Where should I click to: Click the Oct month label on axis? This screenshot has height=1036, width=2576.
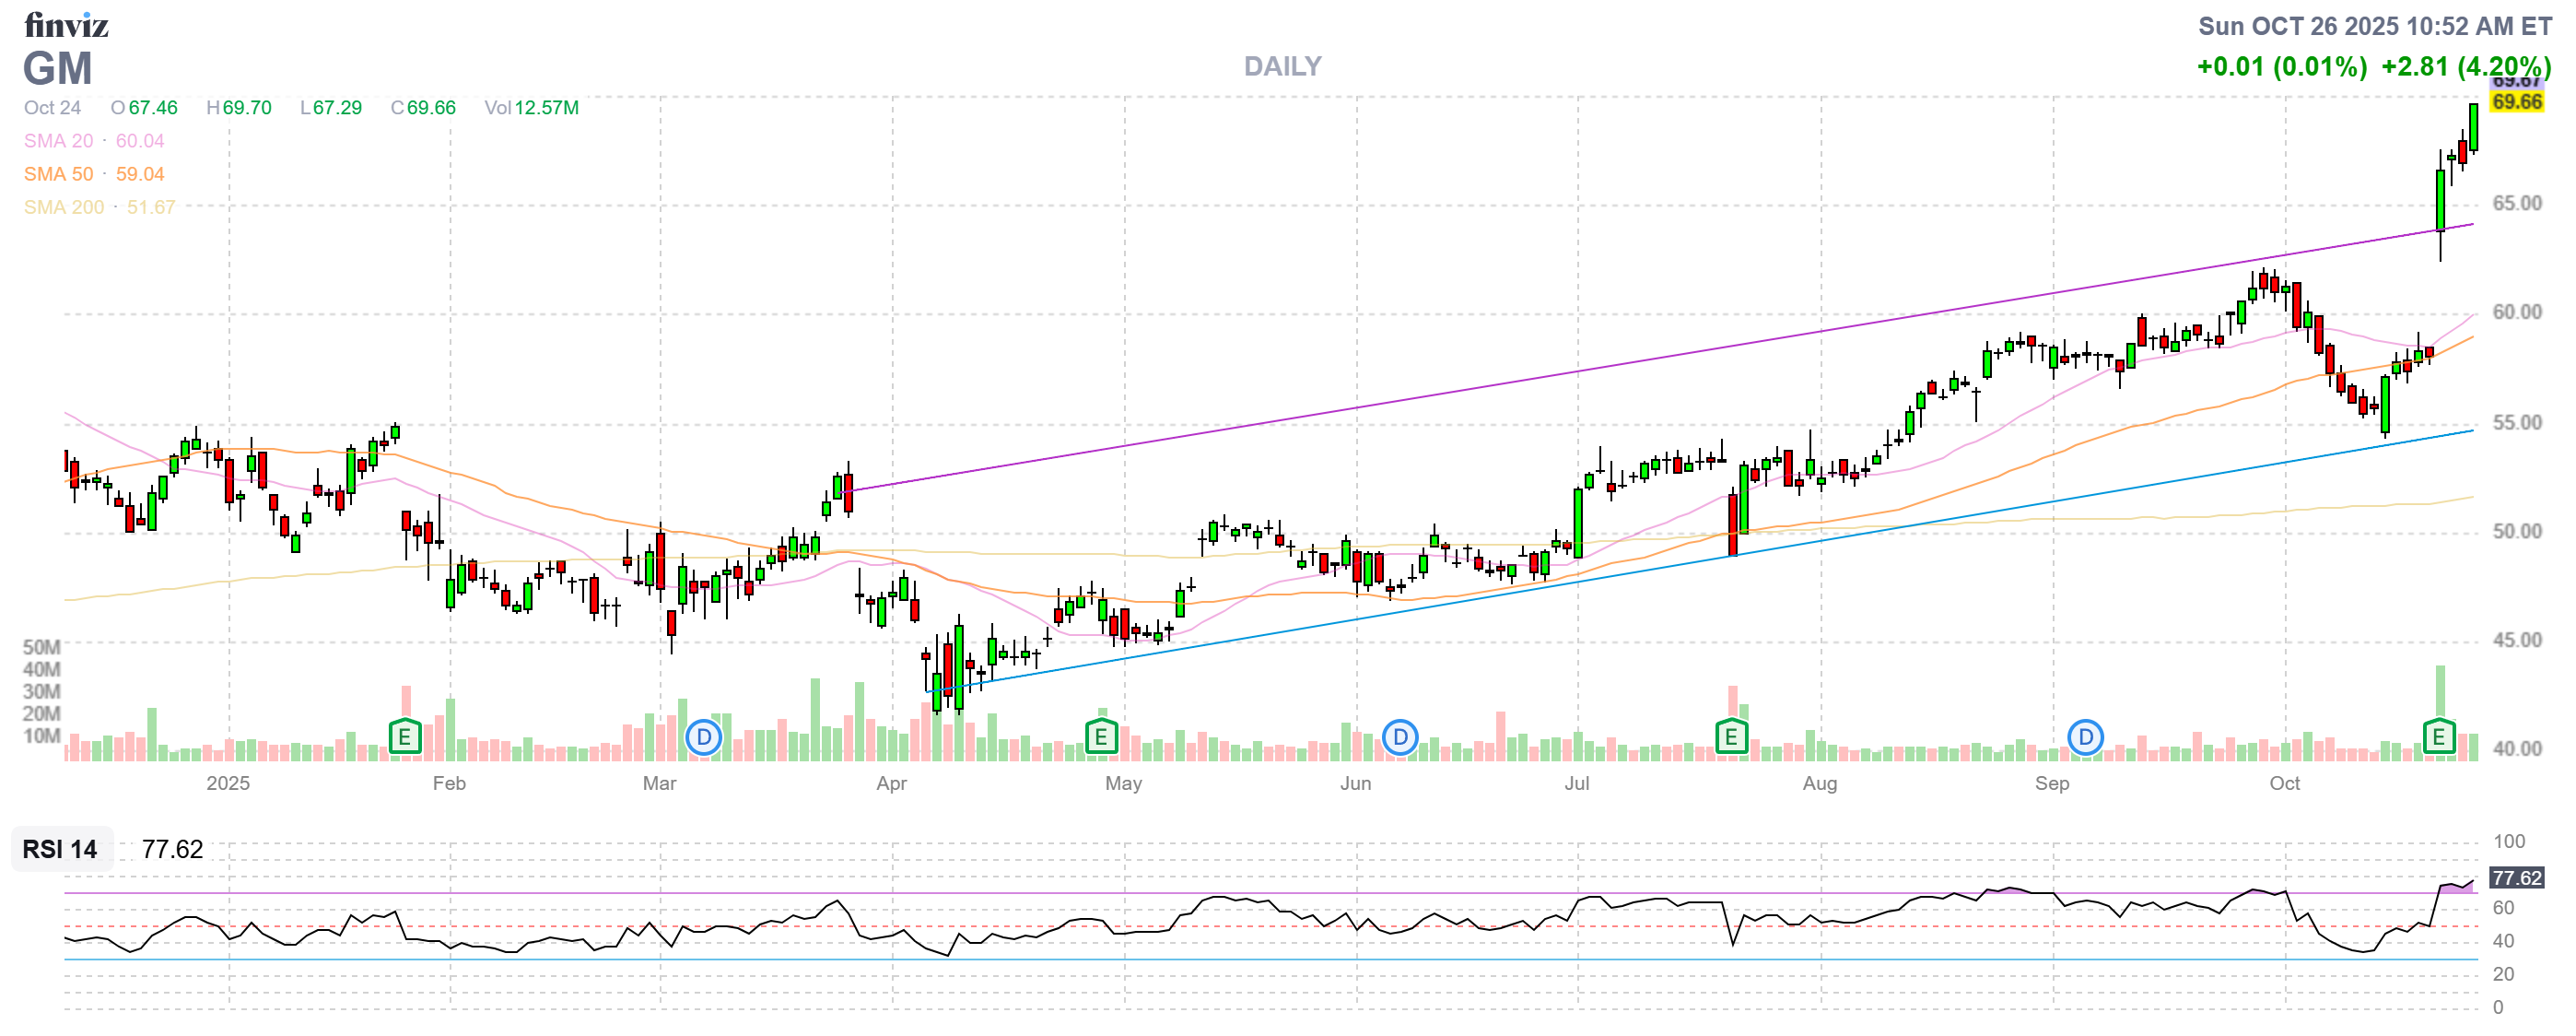pyautogui.click(x=2284, y=783)
